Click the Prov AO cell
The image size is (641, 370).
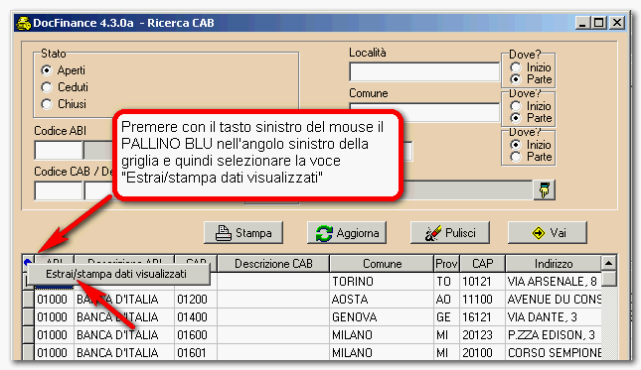pos(446,299)
